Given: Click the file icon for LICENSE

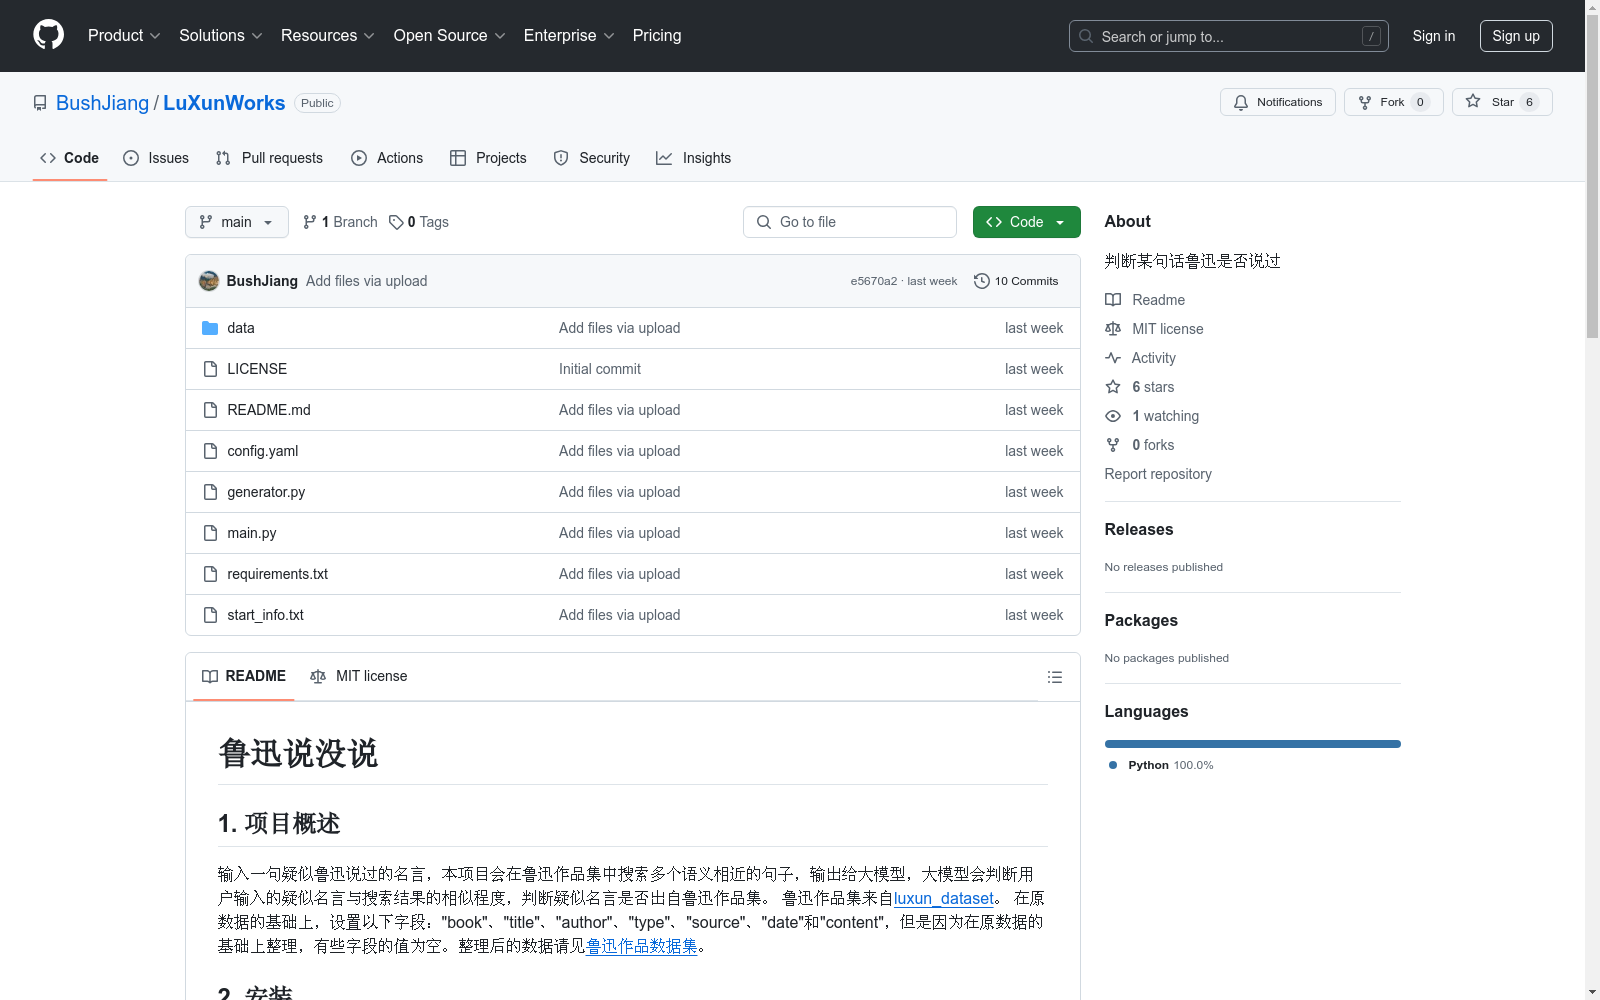Looking at the screenshot, I should point(210,369).
